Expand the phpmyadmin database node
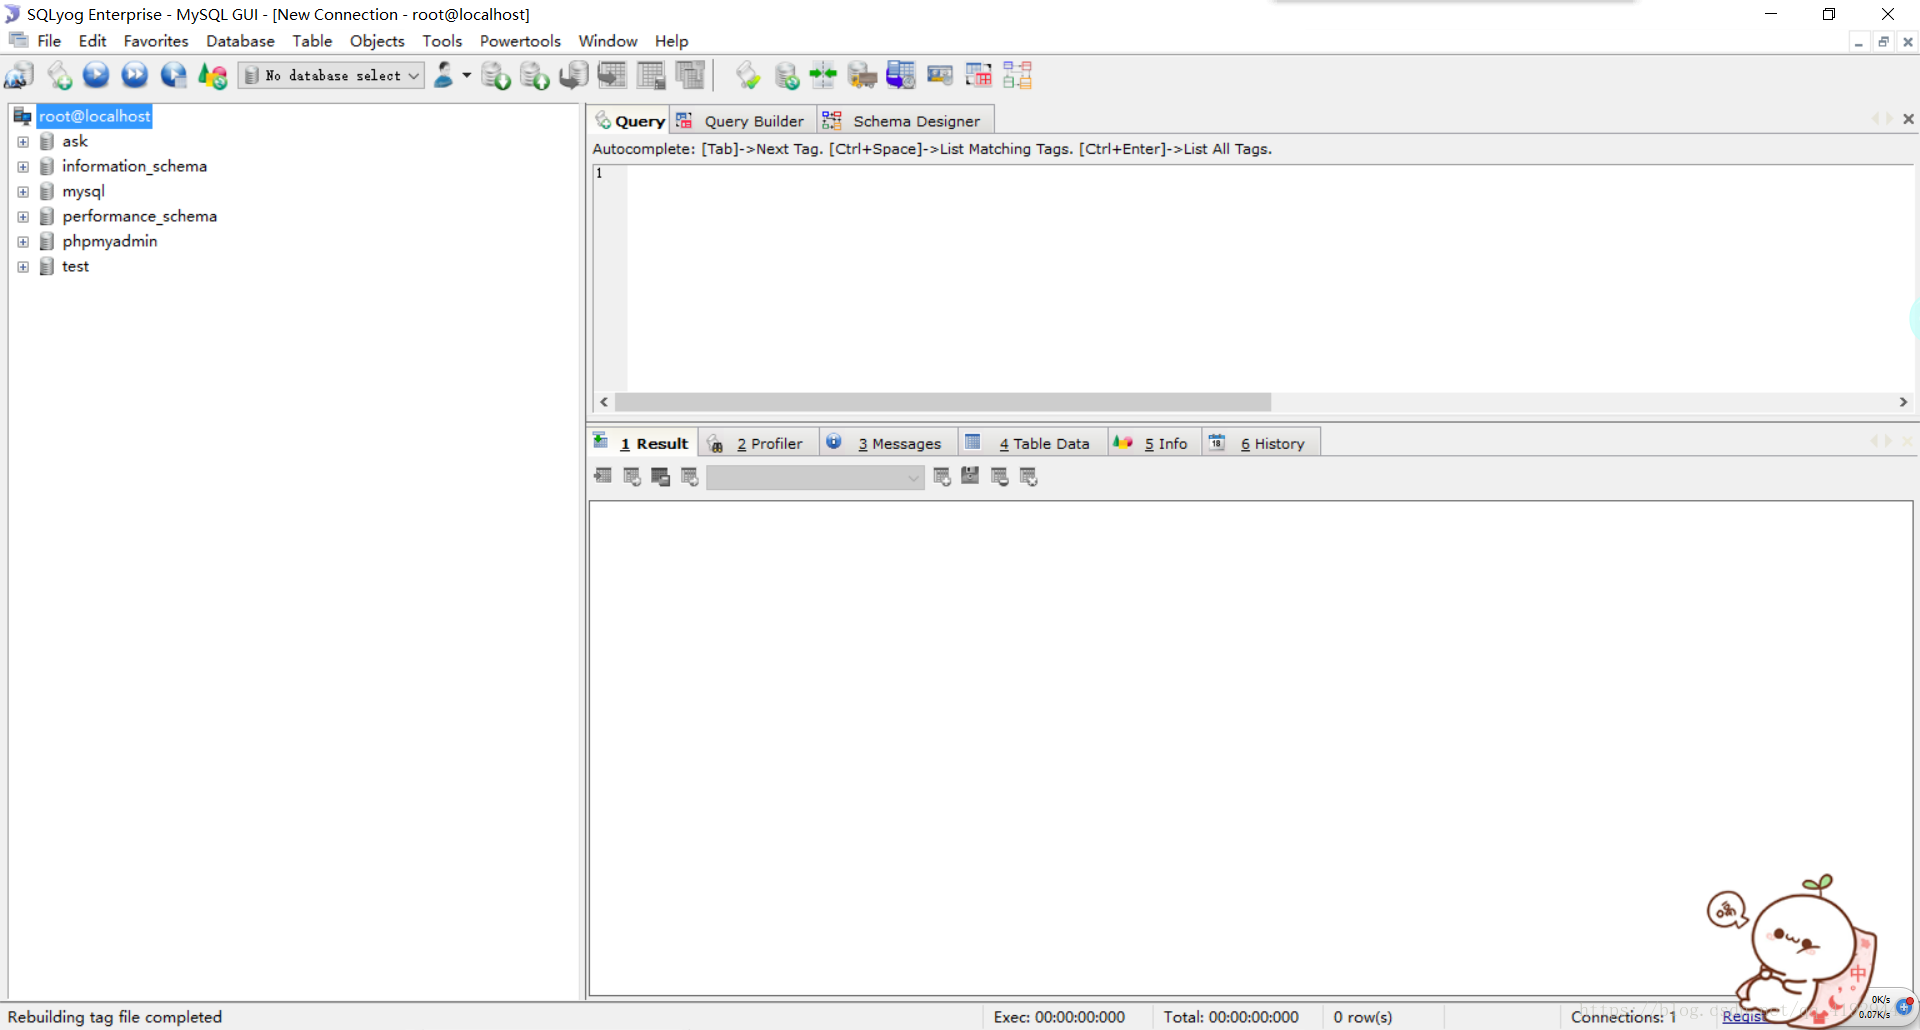This screenshot has height=1030, width=1920. [23, 242]
